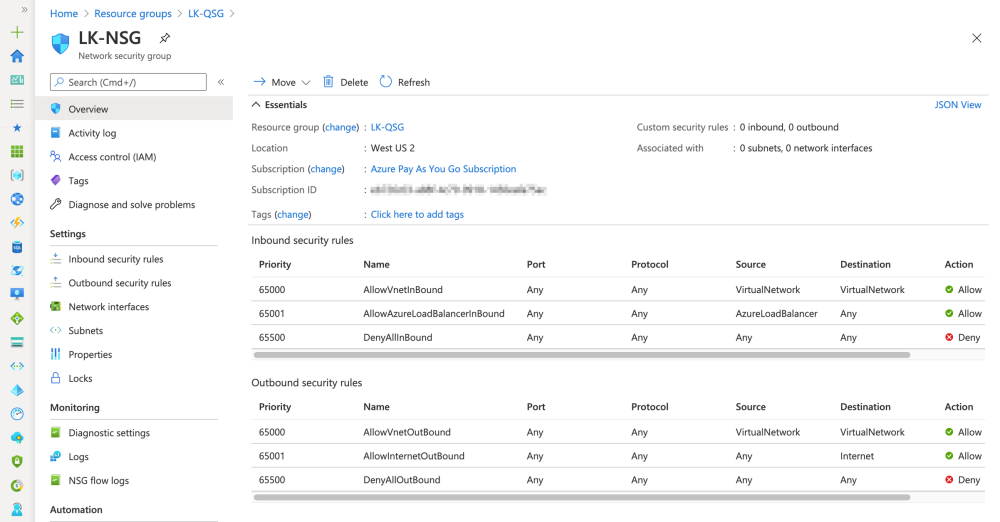Open Diagnose and solve problems
This screenshot has width=1000, height=522.
pos(131,205)
